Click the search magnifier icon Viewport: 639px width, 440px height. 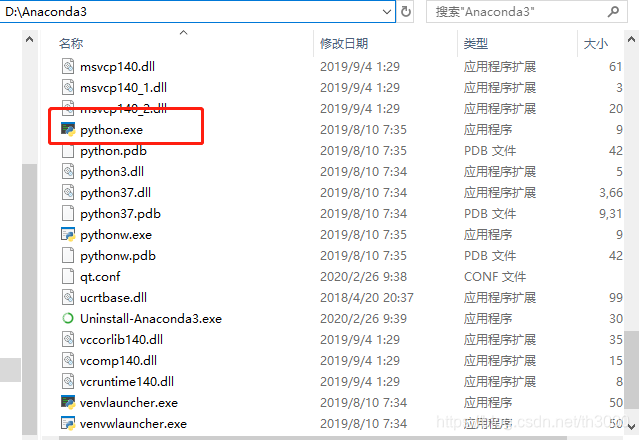[x=613, y=11]
